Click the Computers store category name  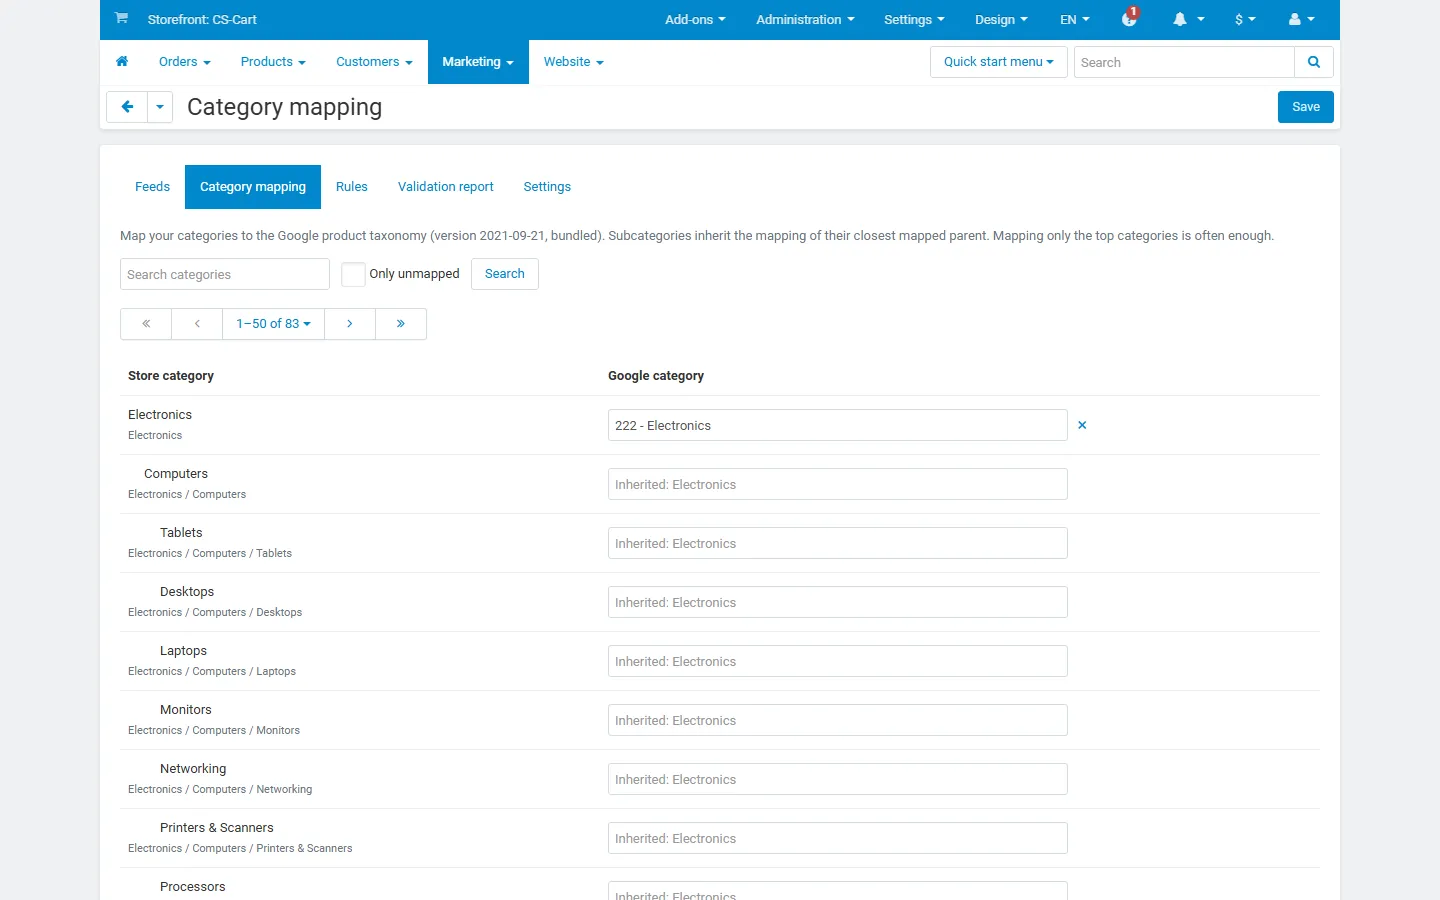point(176,474)
